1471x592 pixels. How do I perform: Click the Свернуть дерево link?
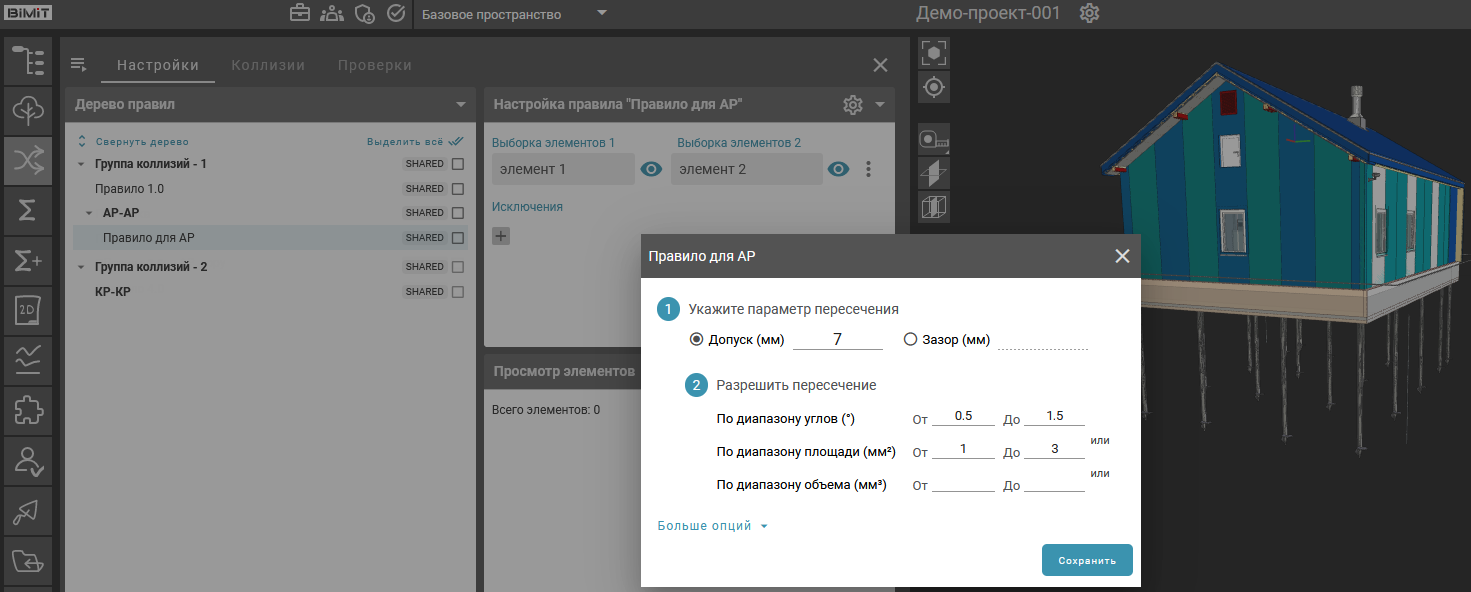point(142,142)
